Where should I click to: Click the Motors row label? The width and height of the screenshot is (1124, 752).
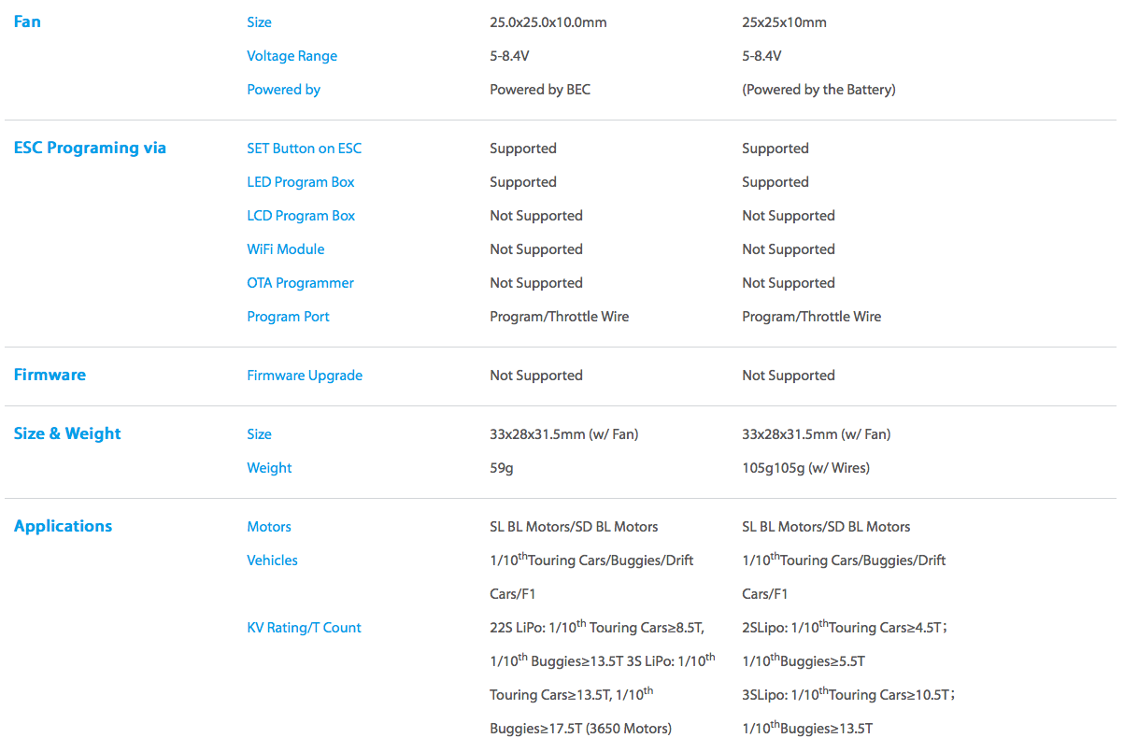(269, 527)
